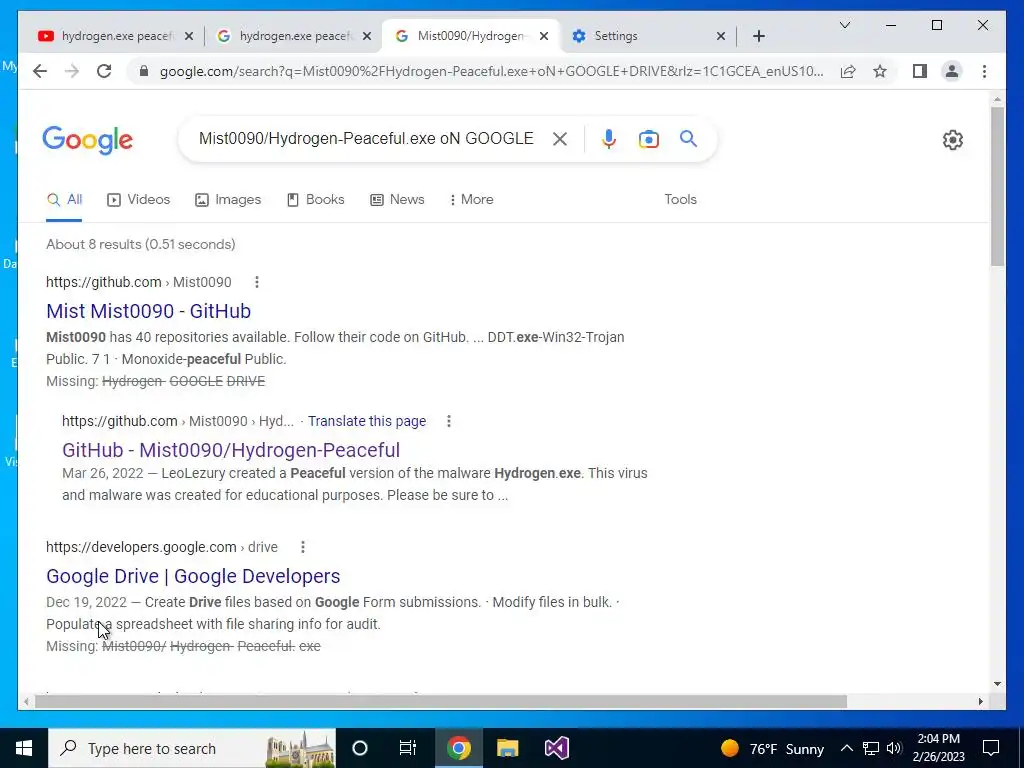
Task: Expand the tab search chevron
Action: (x=844, y=25)
